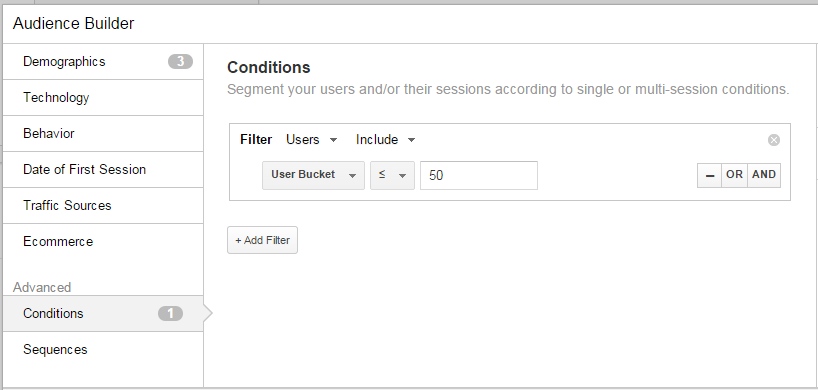Select Date of First Session
The height and width of the screenshot is (390, 818).
point(103,169)
